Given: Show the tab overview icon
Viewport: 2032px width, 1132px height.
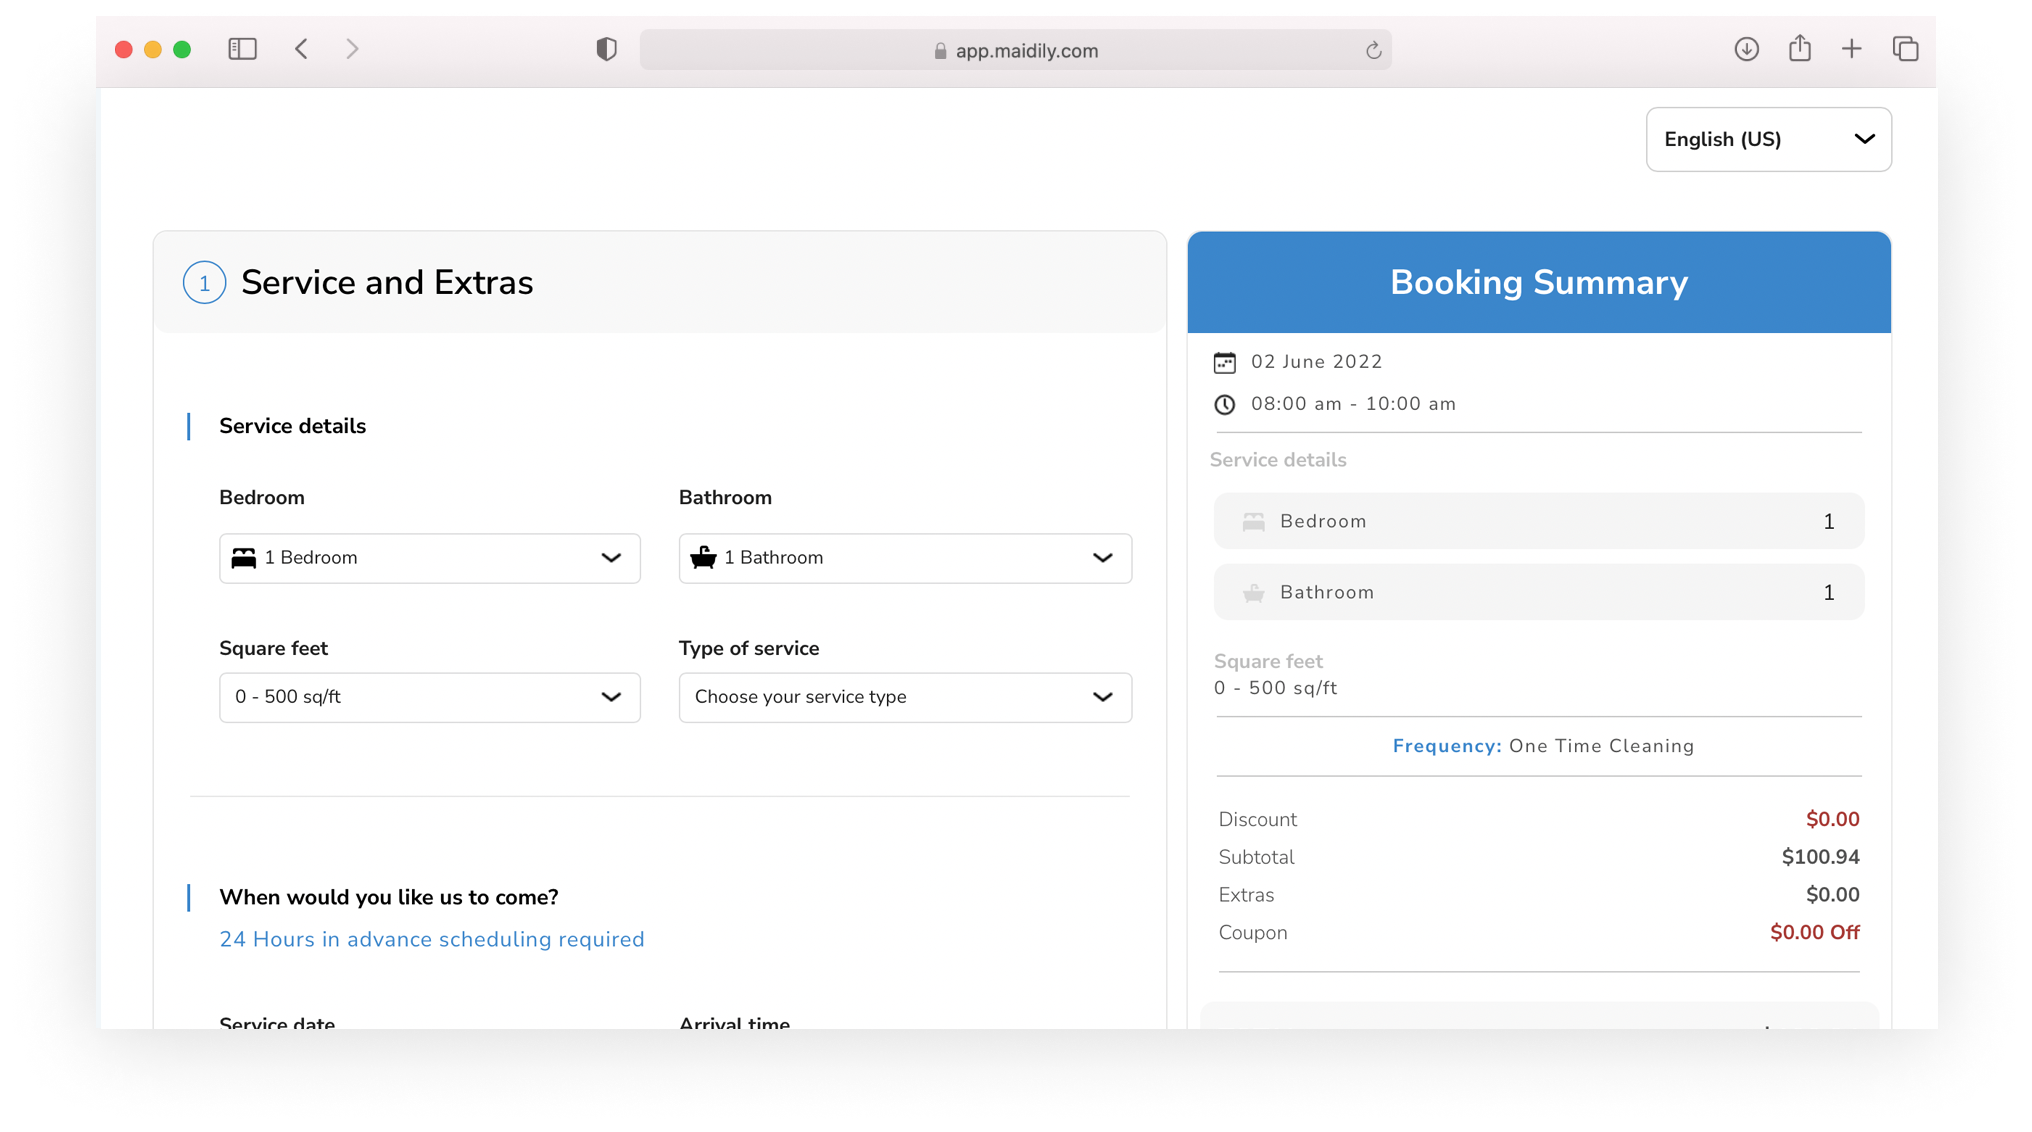Looking at the screenshot, I should coord(1905,49).
